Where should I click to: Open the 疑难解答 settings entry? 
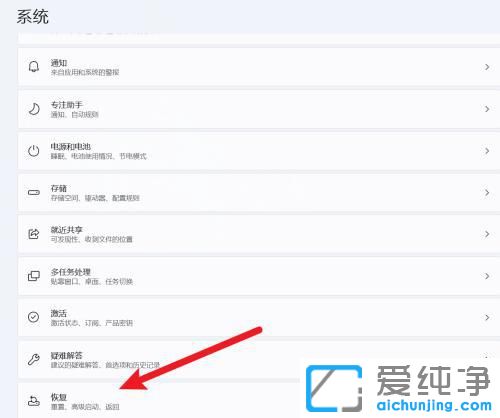(x=259, y=359)
